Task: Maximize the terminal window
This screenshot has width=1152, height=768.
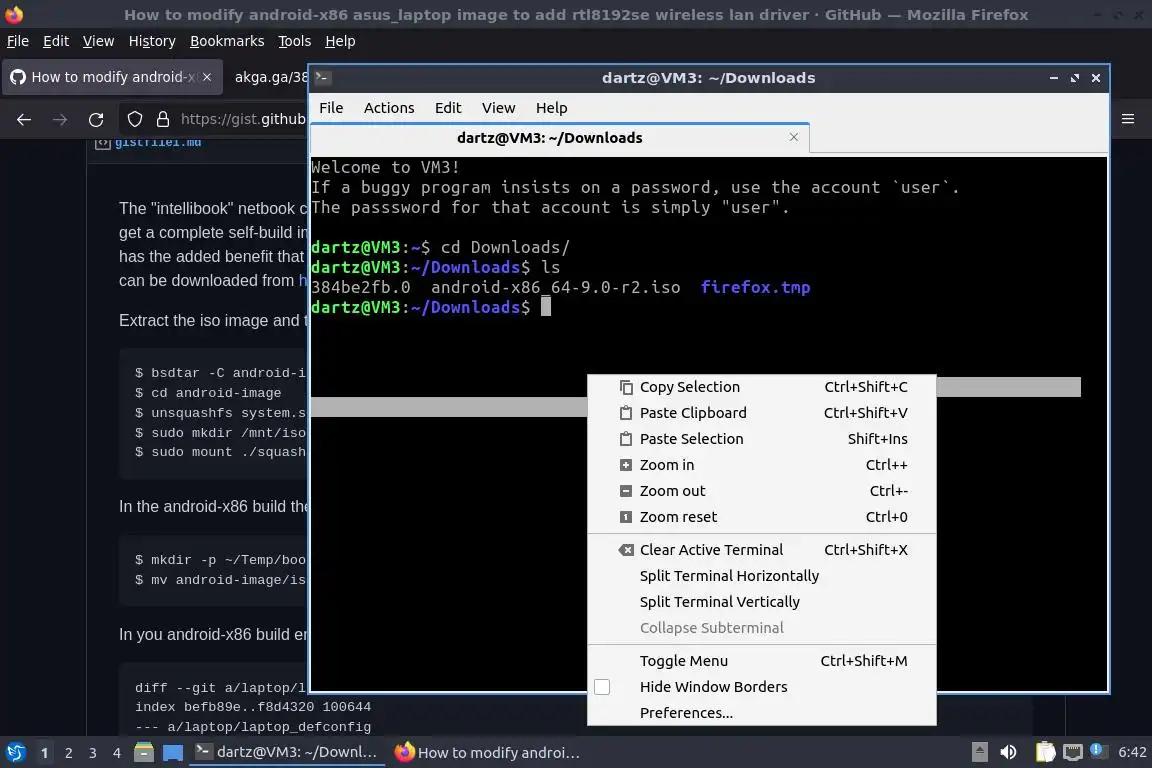Action: 1075,78
